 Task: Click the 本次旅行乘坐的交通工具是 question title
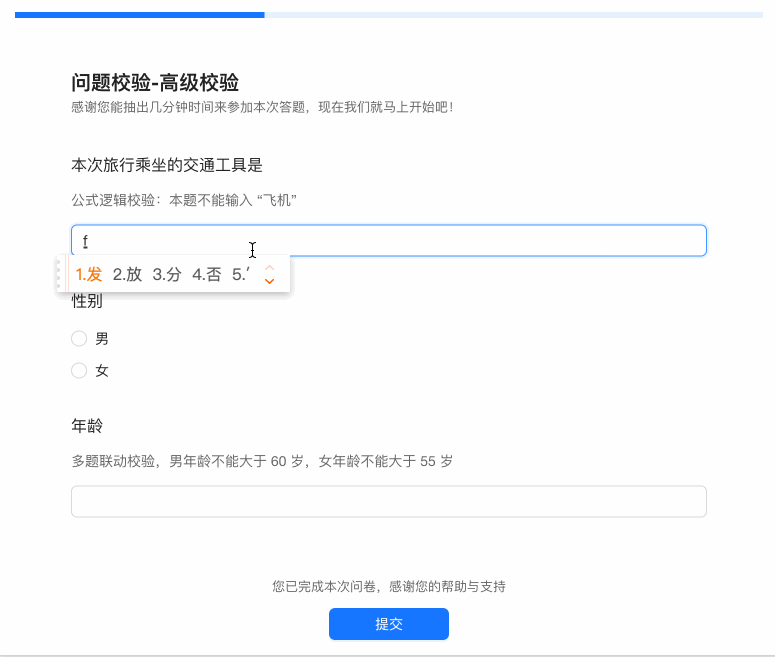pos(167,165)
